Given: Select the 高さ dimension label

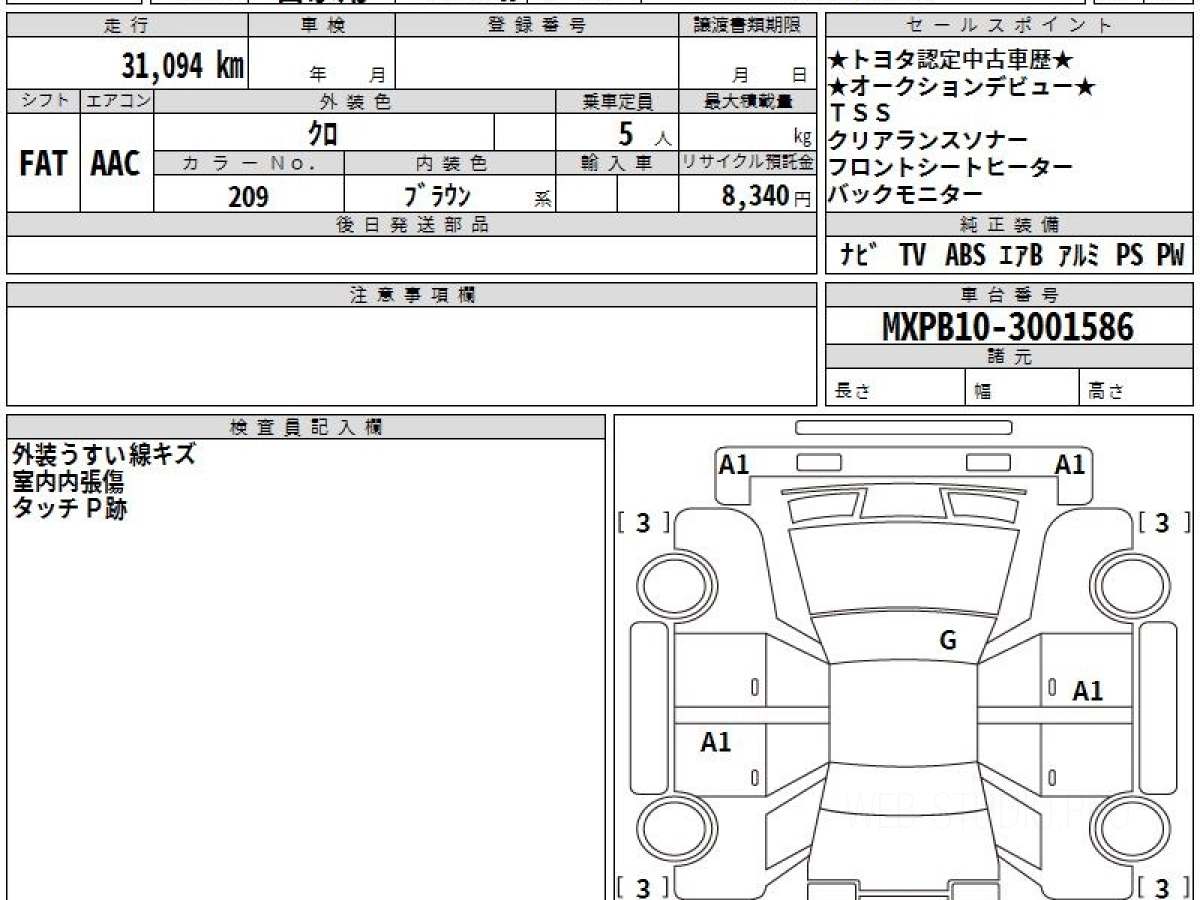Looking at the screenshot, I should coord(1107,391).
